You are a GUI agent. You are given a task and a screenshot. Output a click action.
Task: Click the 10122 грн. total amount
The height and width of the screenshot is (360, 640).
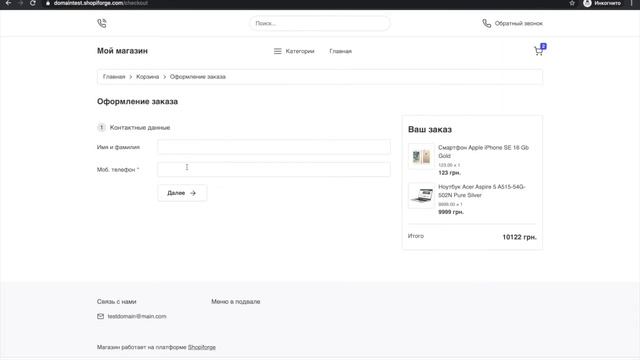pyautogui.click(x=519, y=237)
